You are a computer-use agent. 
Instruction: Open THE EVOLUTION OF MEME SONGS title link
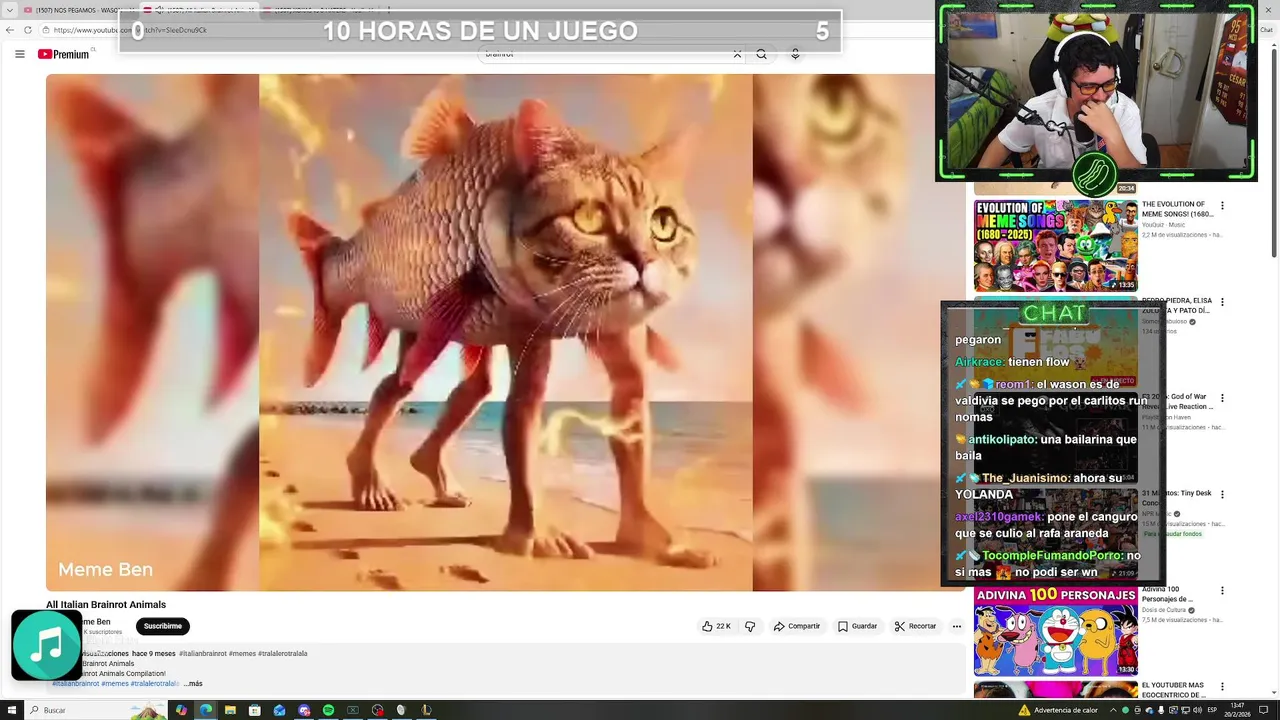1177,209
